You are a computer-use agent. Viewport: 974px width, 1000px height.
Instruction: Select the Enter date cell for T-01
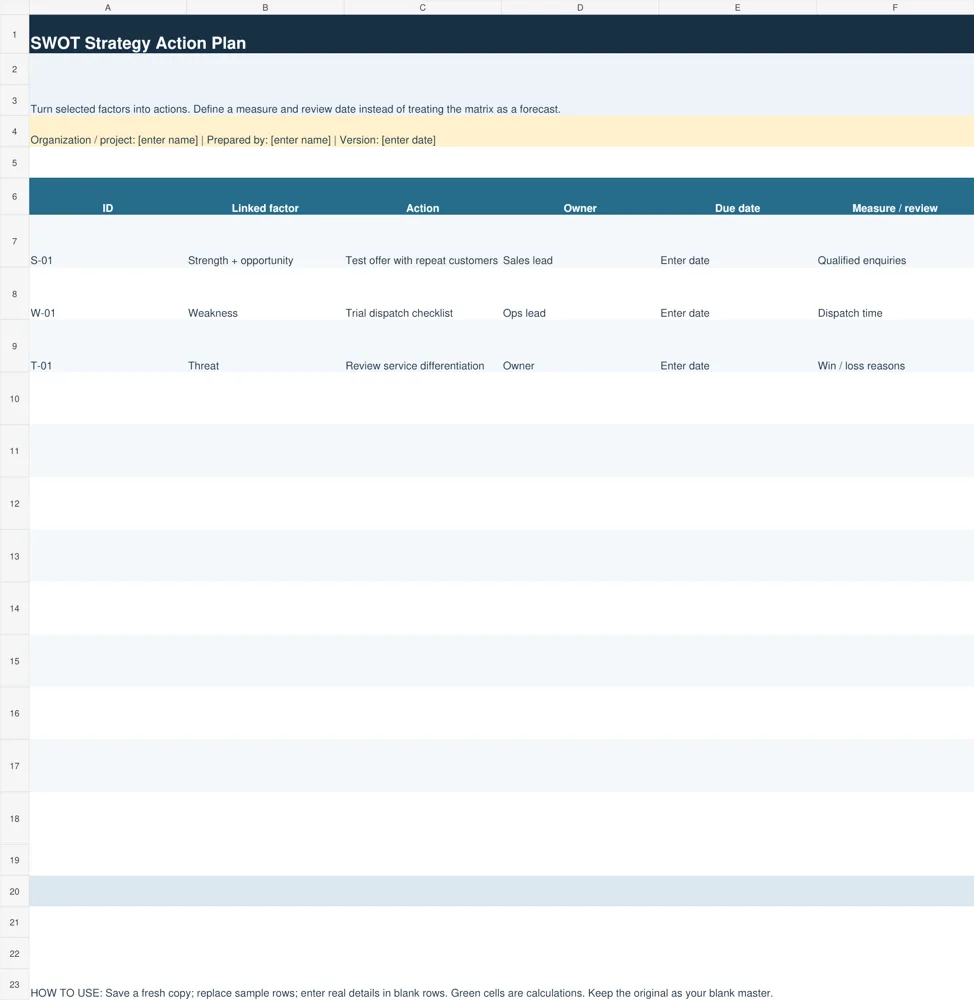[738, 346]
